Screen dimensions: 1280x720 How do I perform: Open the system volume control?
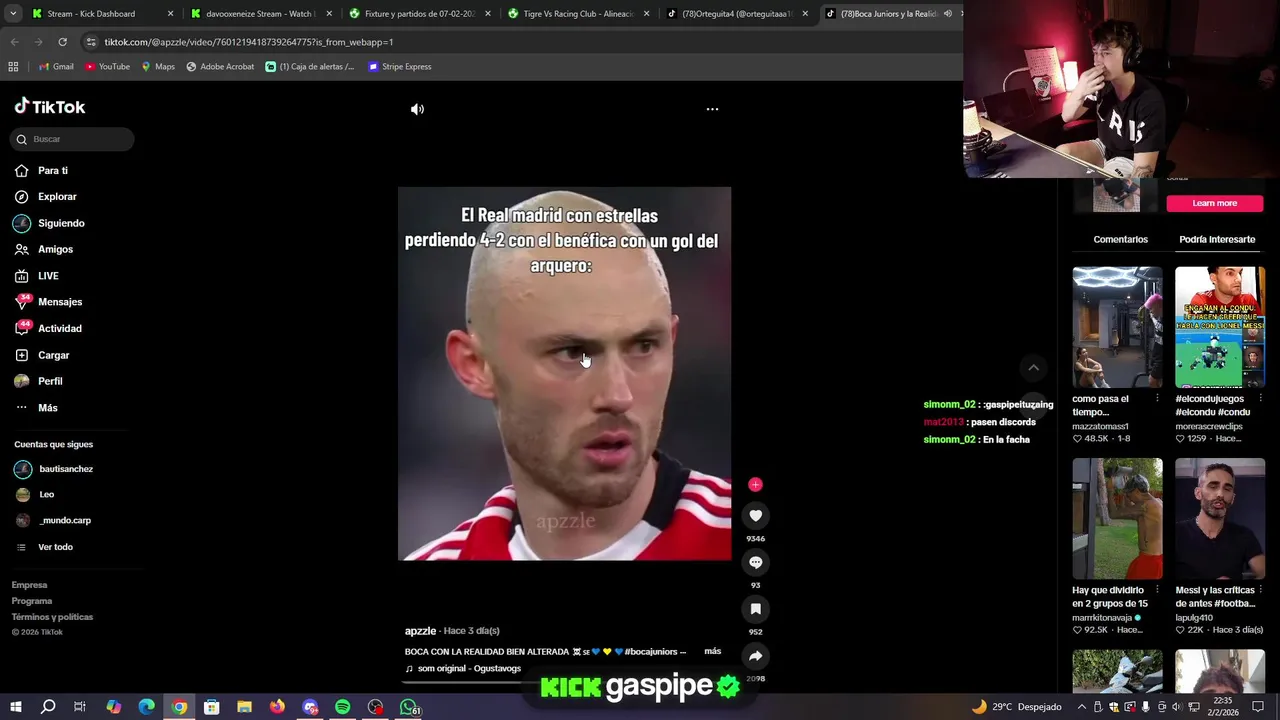pyautogui.click(x=1176, y=707)
